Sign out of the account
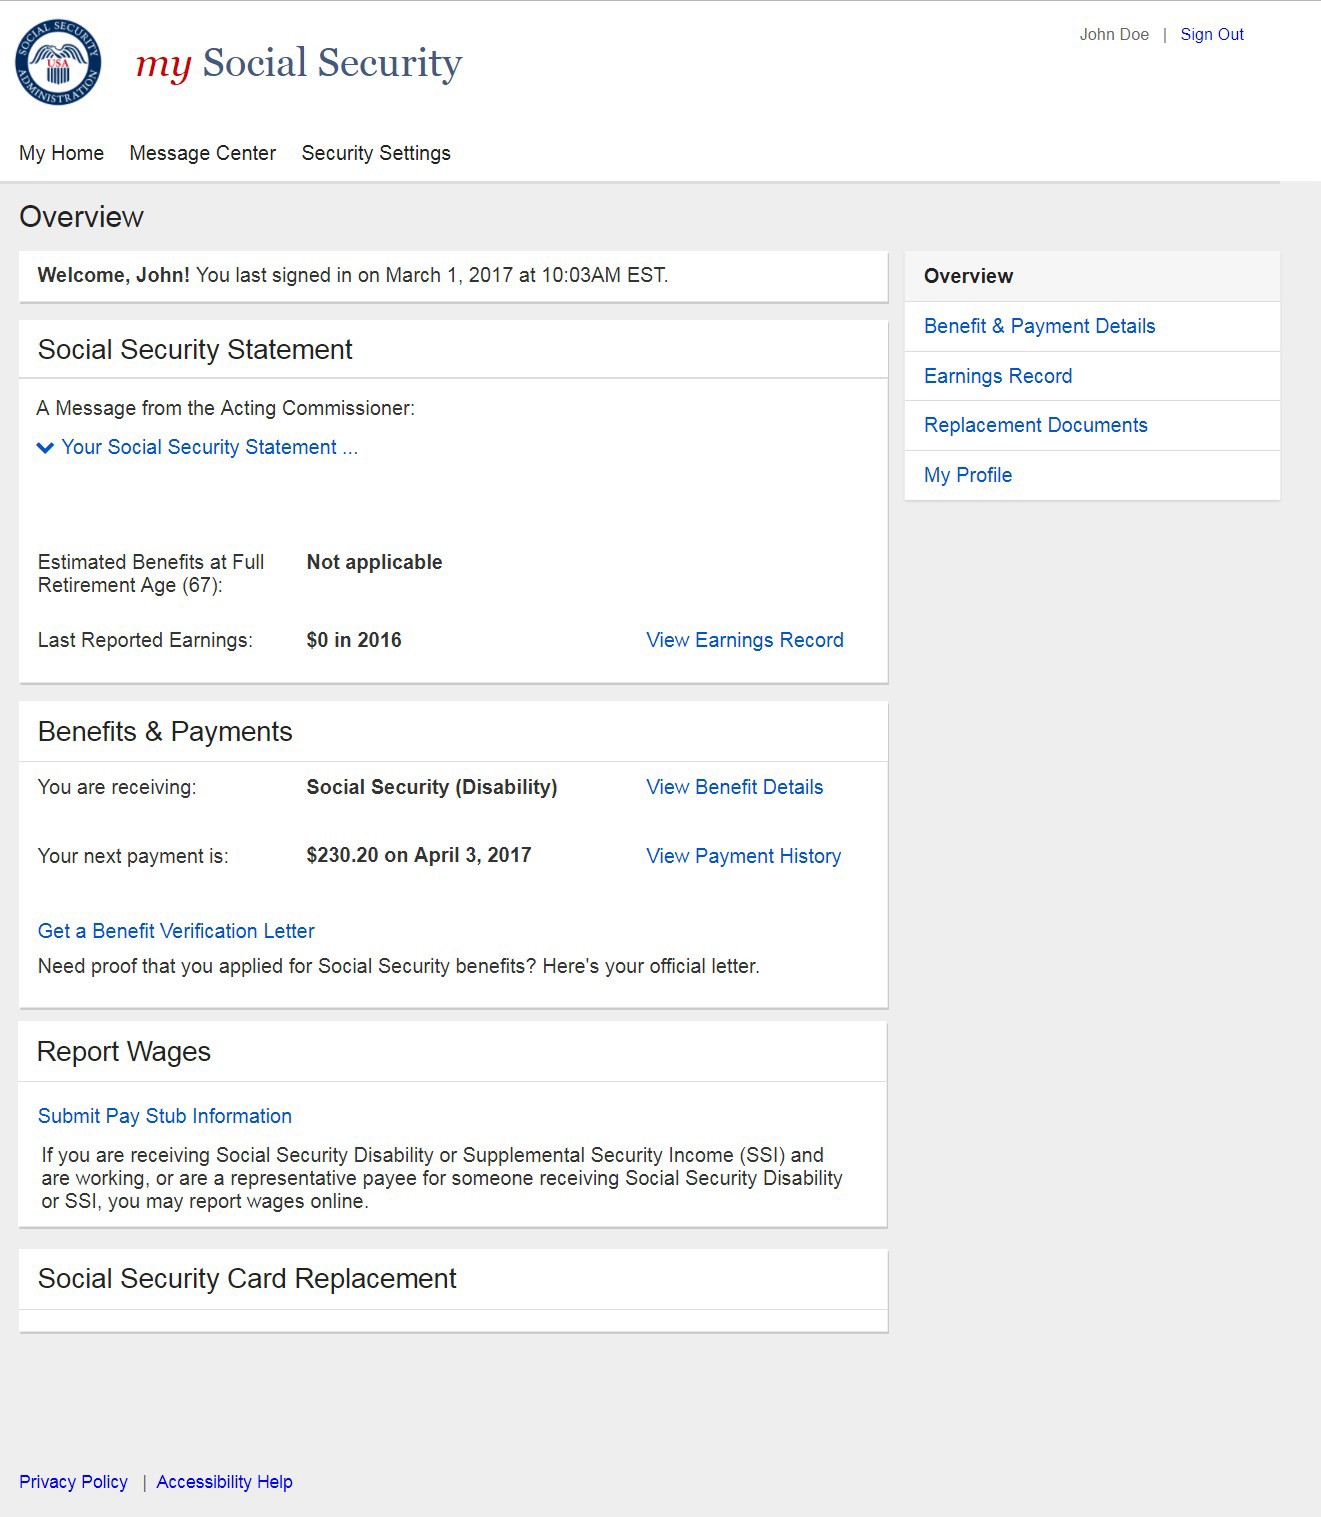Image resolution: width=1321 pixels, height=1517 pixels. 1211,34
